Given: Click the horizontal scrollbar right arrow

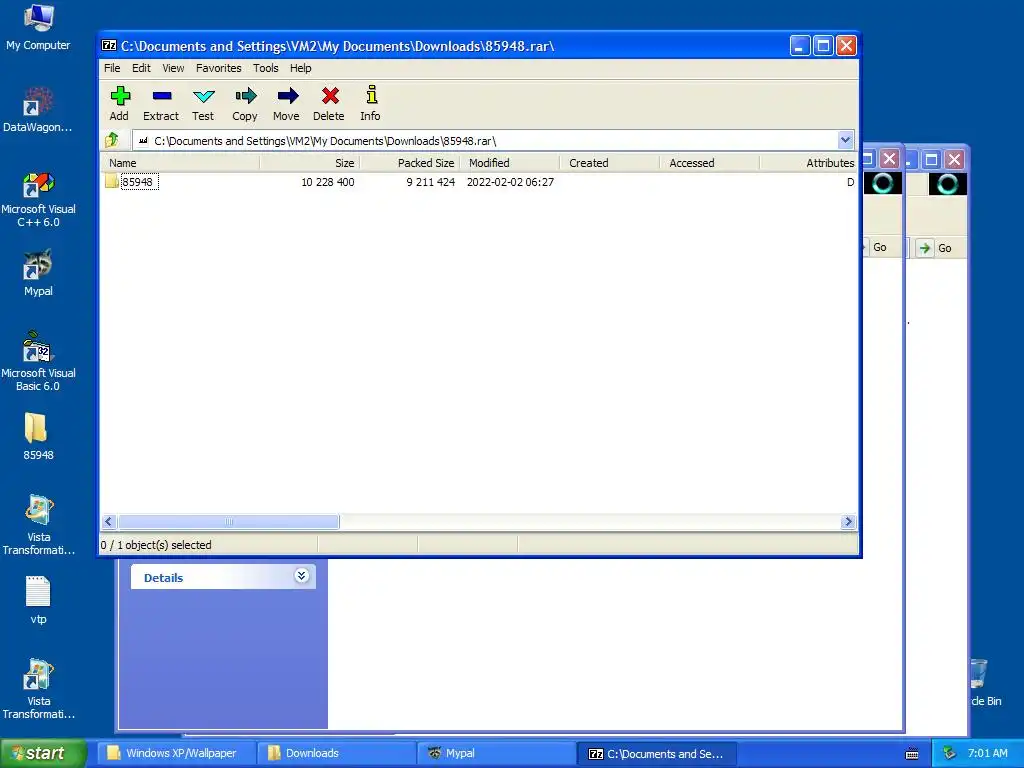Looking at the screenshot, I should (848, 521).
